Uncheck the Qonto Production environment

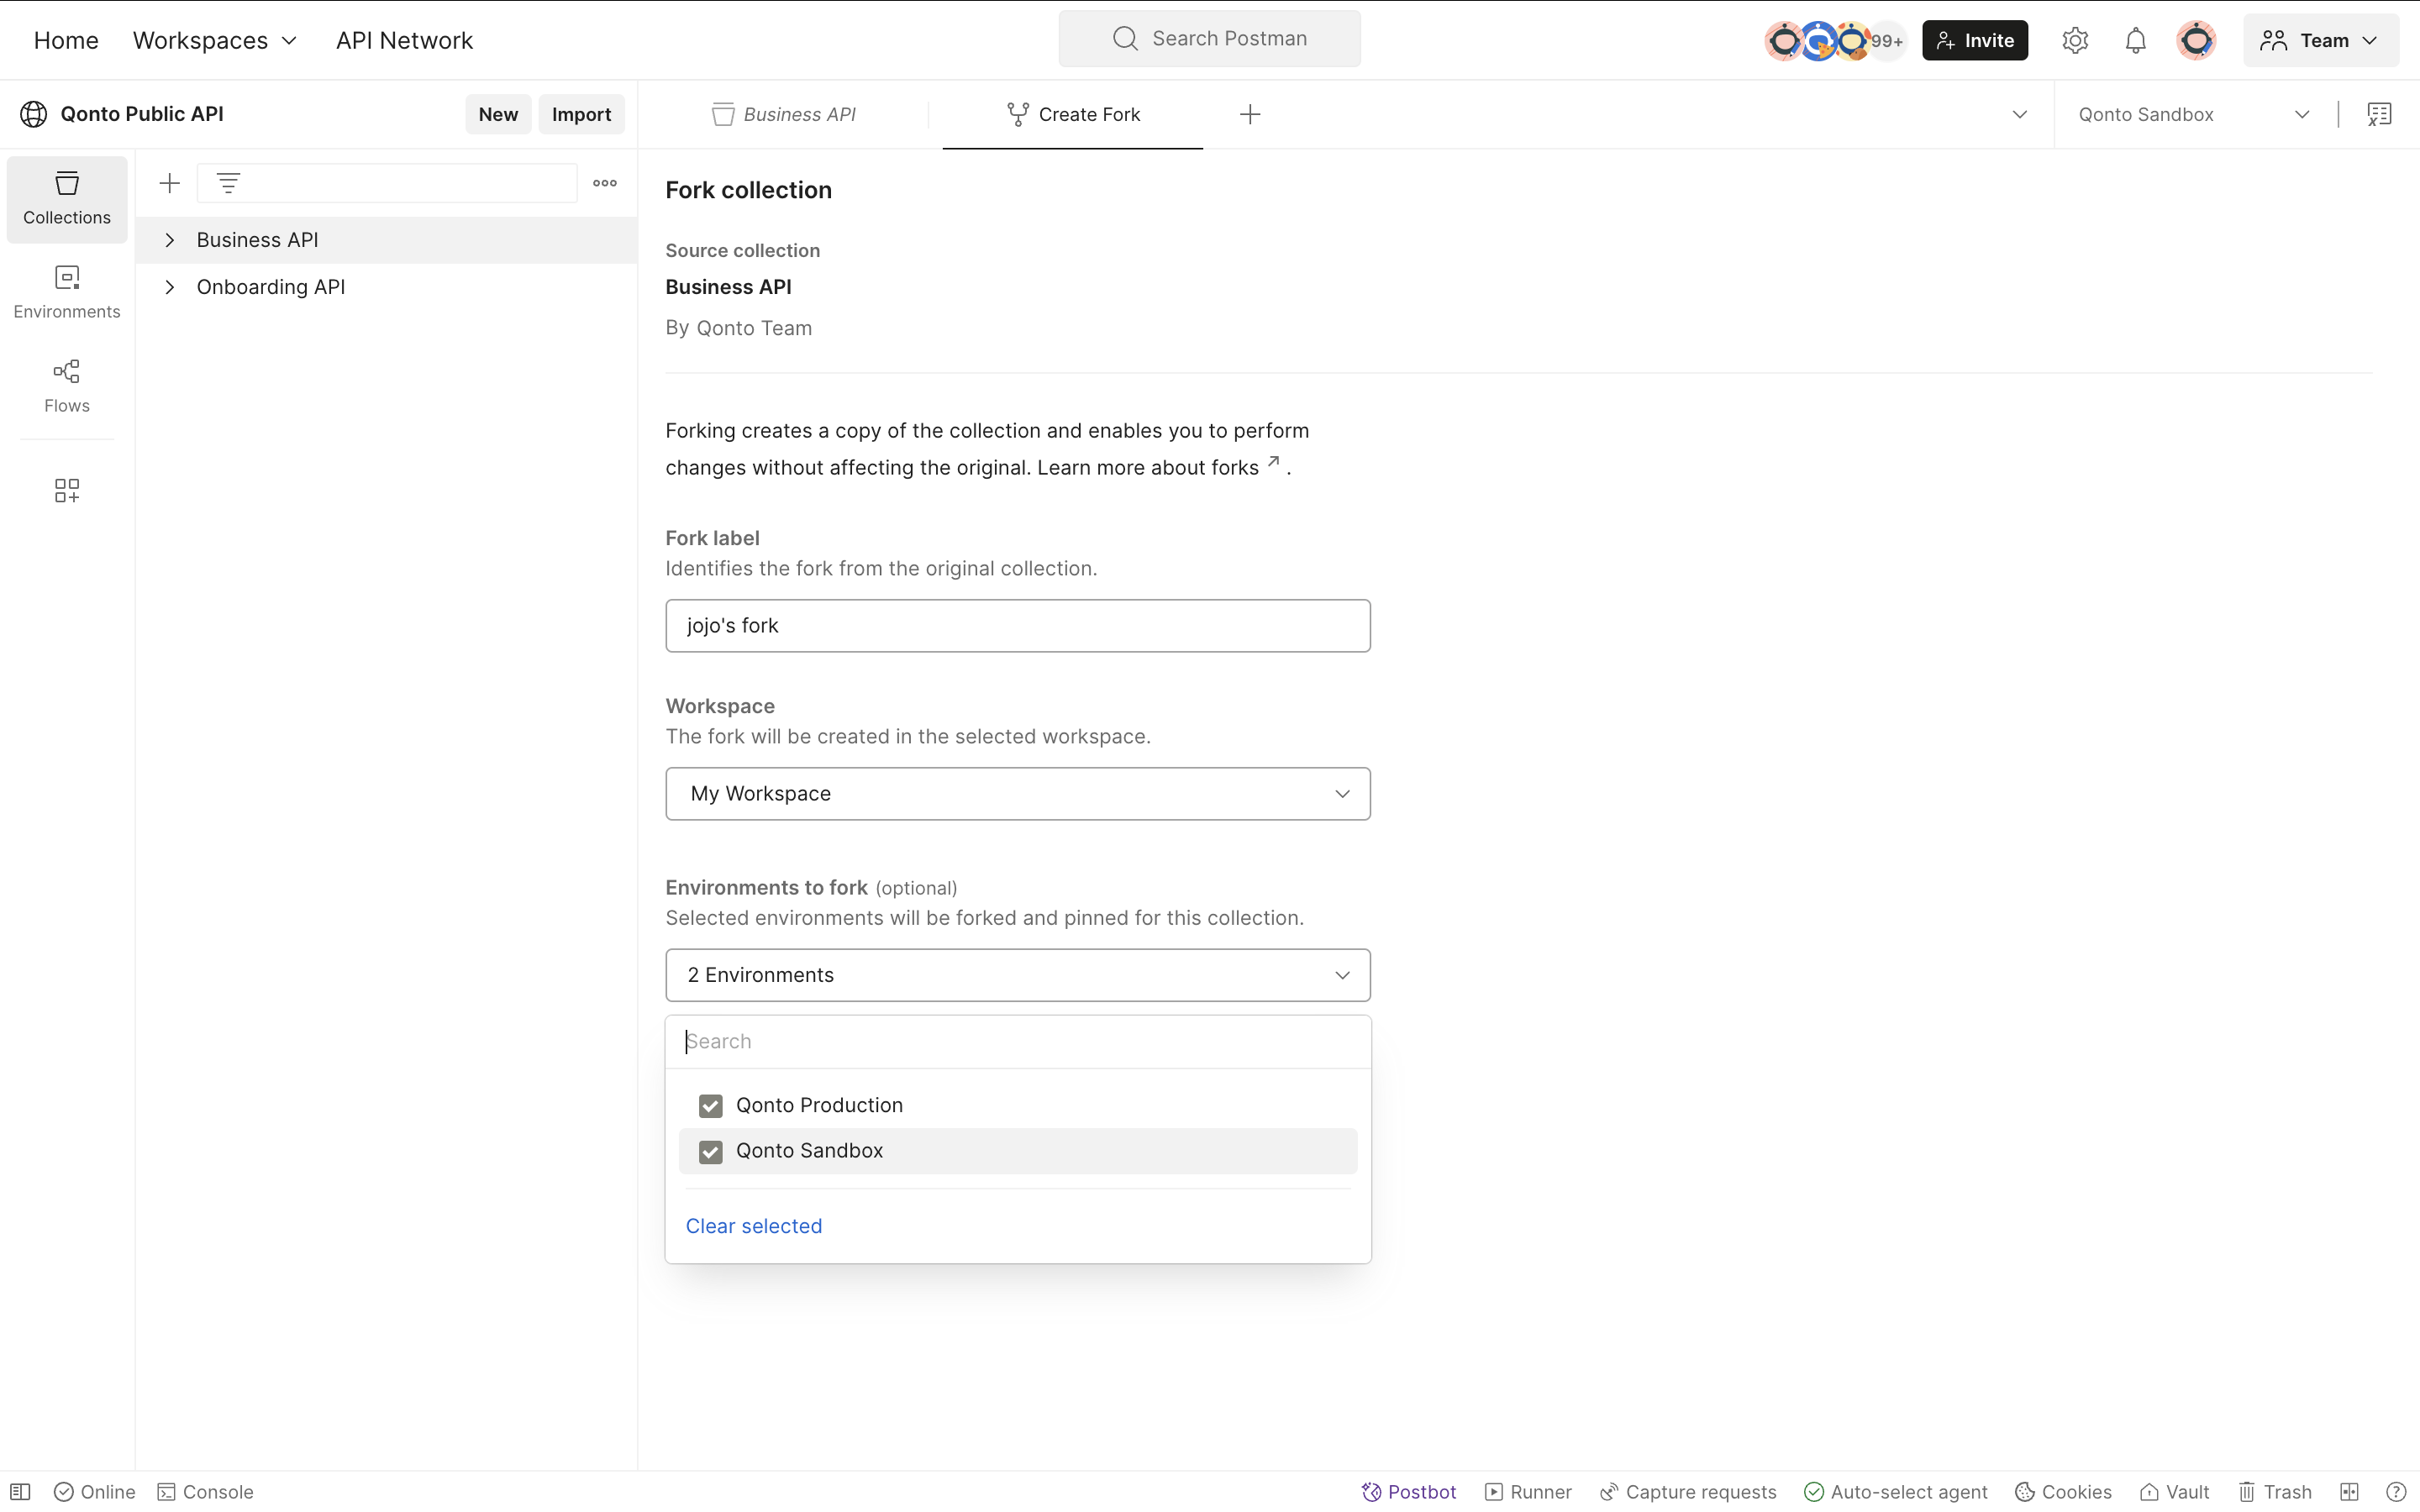point(710,1105)
